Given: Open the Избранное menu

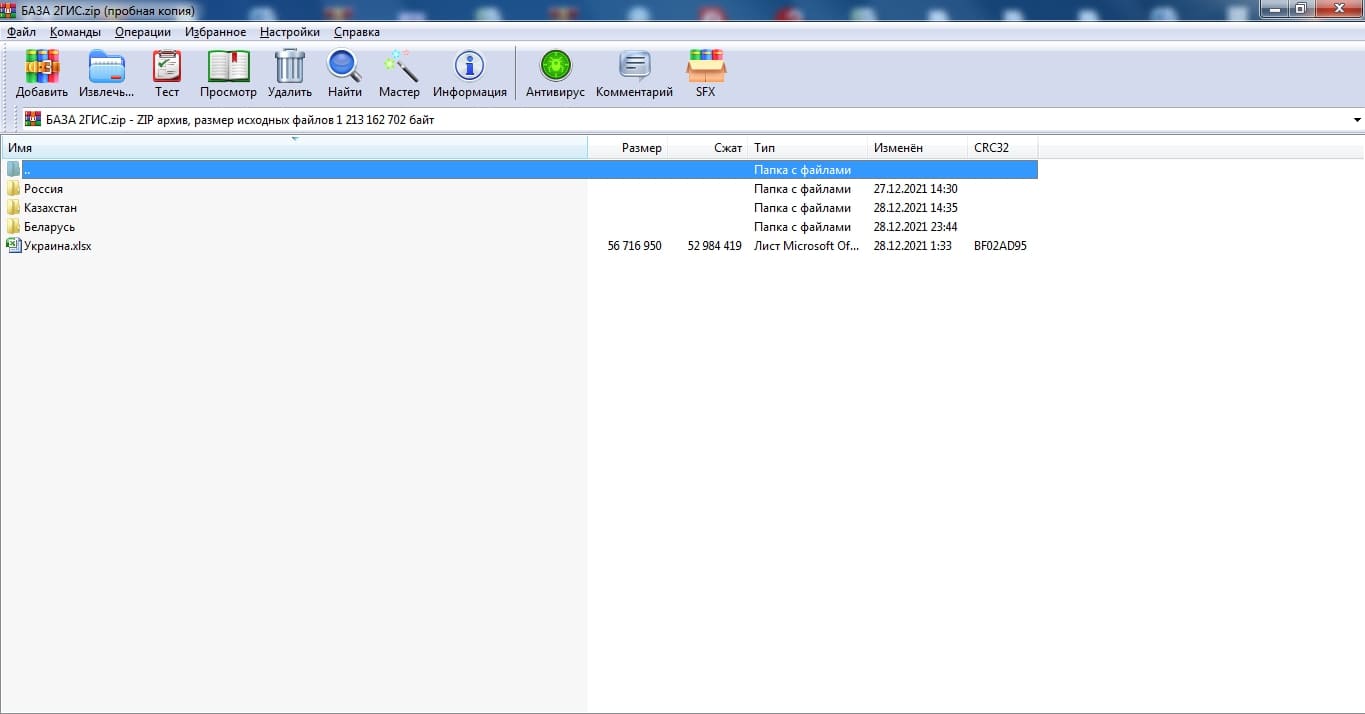Looking at the screenshot, I should point(215,32).
